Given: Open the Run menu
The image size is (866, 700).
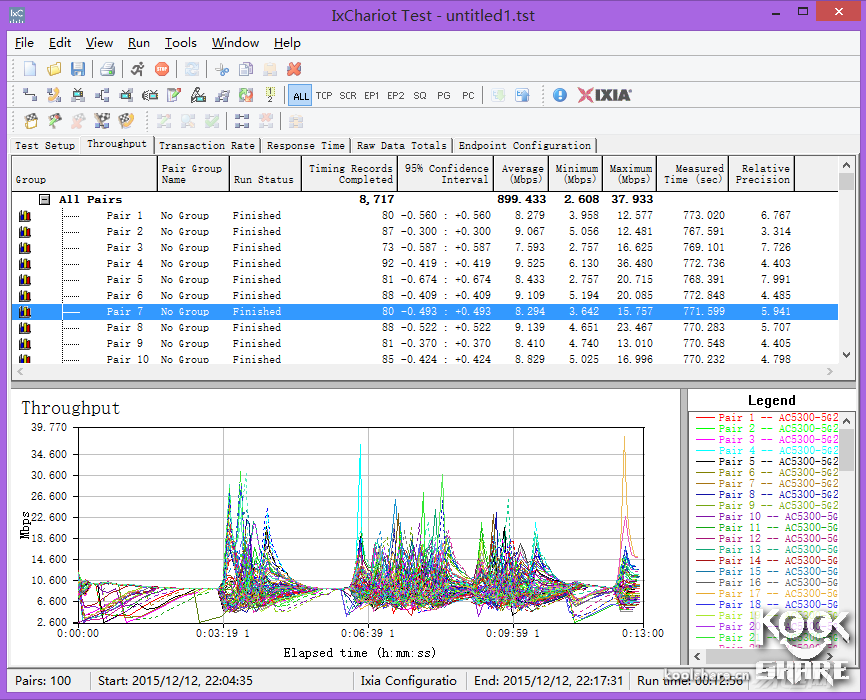Looking at the screenshot, I should [x=139, y=43].
